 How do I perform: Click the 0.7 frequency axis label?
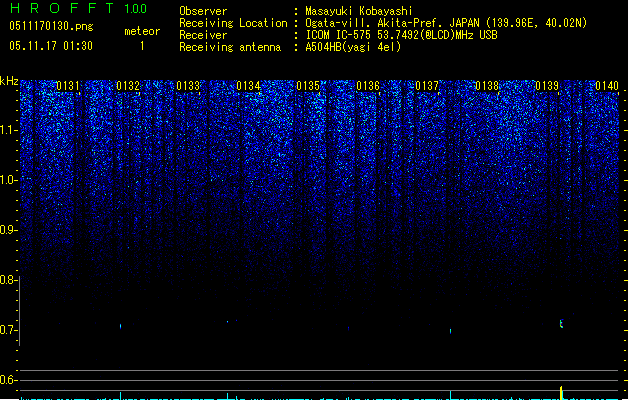[8, 330]
